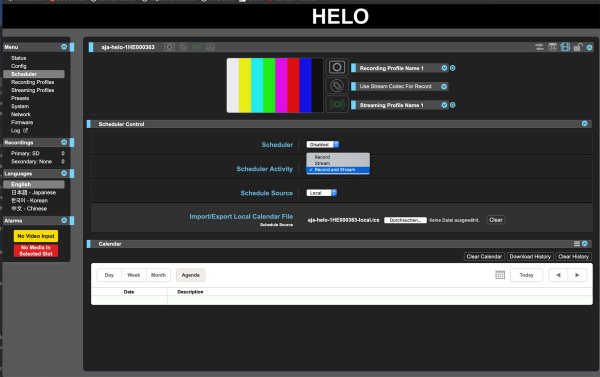Go to the next calendar period arrow
This screenshot has width=600, height=377.
(x=577, y=275)
